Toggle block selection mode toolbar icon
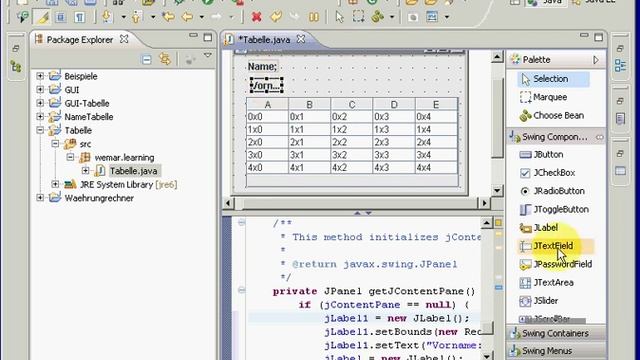Screen dimensions: 640x360 pos(61,17)
